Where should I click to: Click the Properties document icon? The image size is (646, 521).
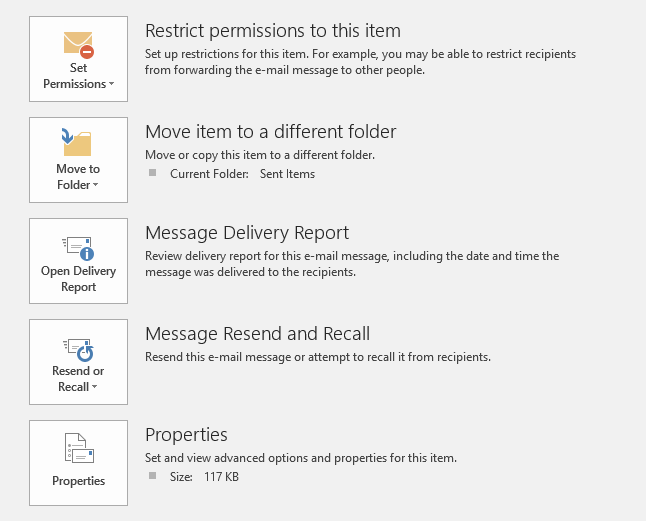(x=78, y=449)
